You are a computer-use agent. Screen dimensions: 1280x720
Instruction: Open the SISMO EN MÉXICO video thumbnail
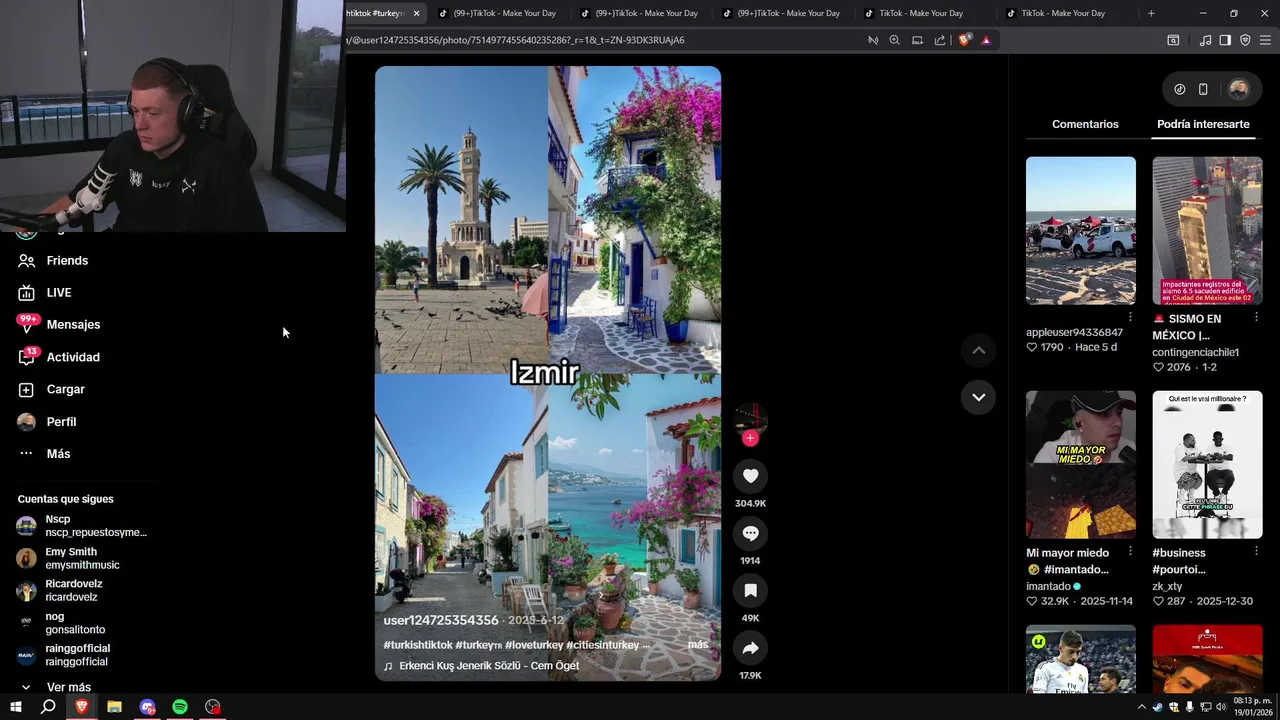(x=1207, y=230)
